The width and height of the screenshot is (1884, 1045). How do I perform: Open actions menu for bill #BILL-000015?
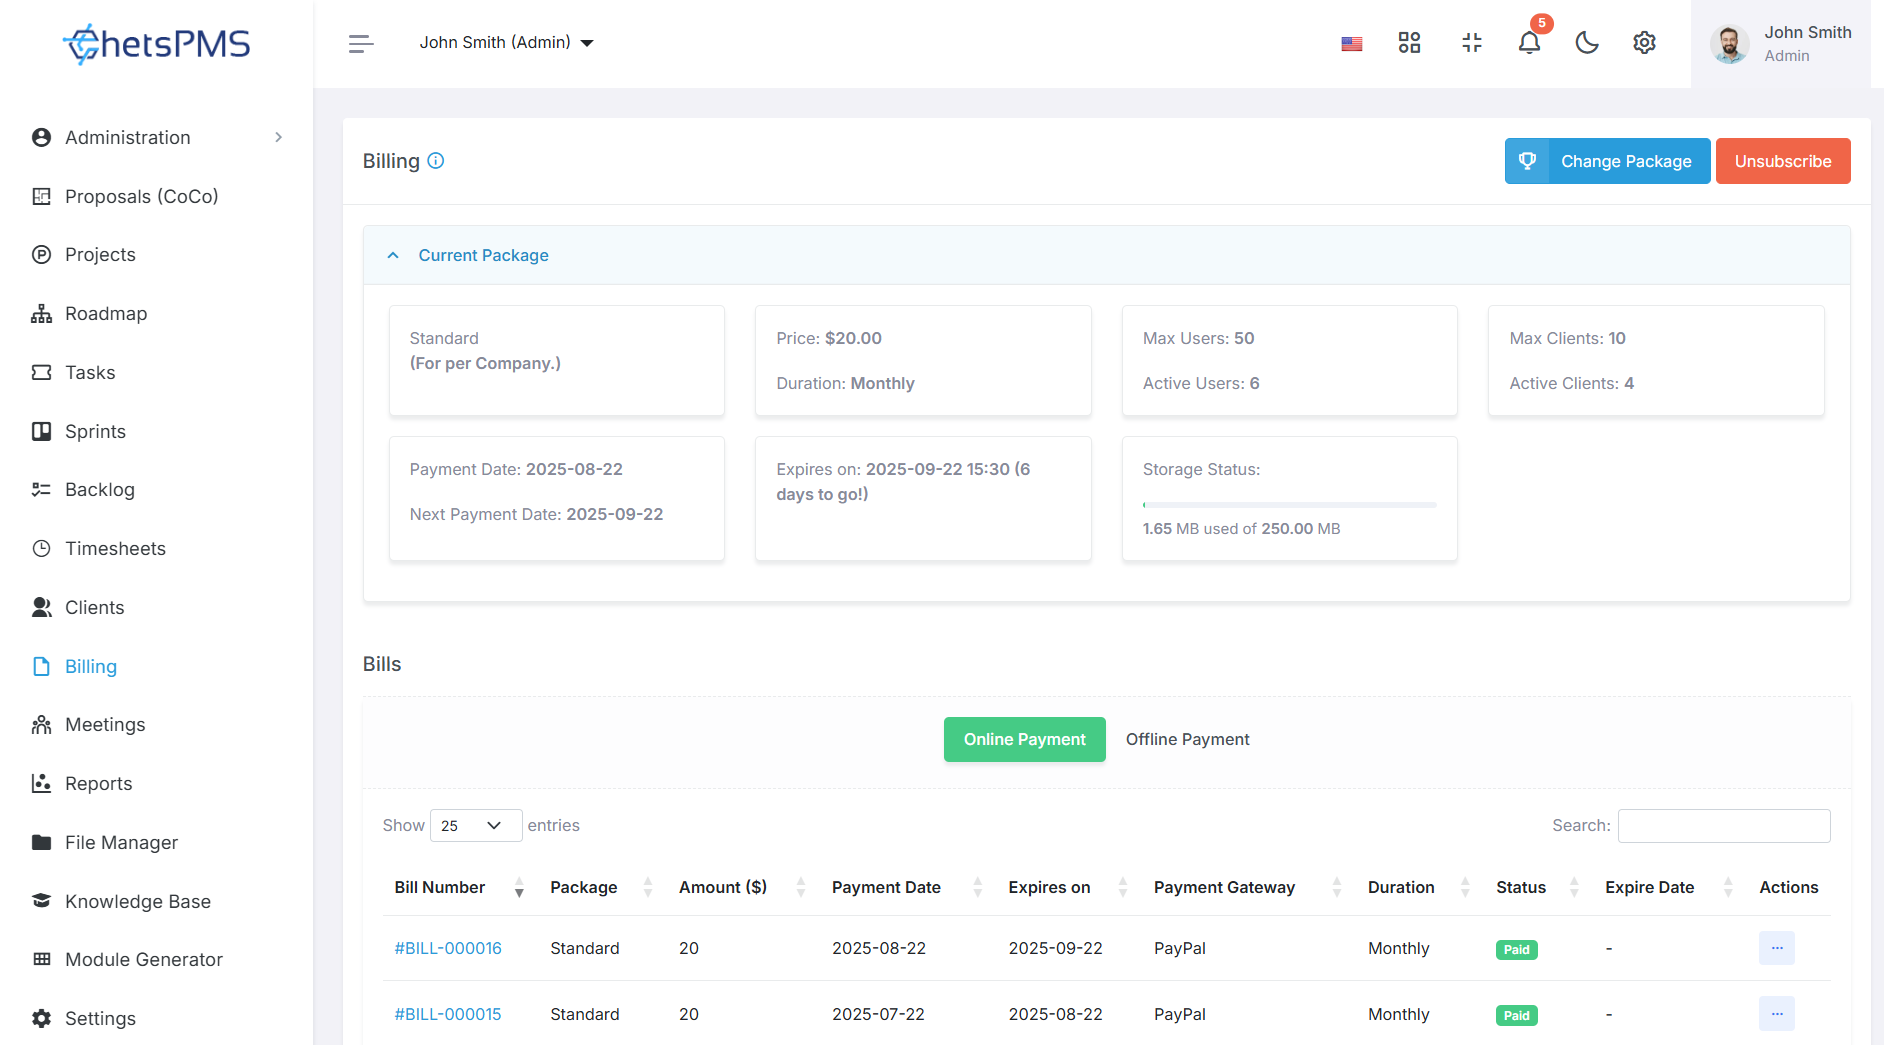[x=1776, y=1014]
